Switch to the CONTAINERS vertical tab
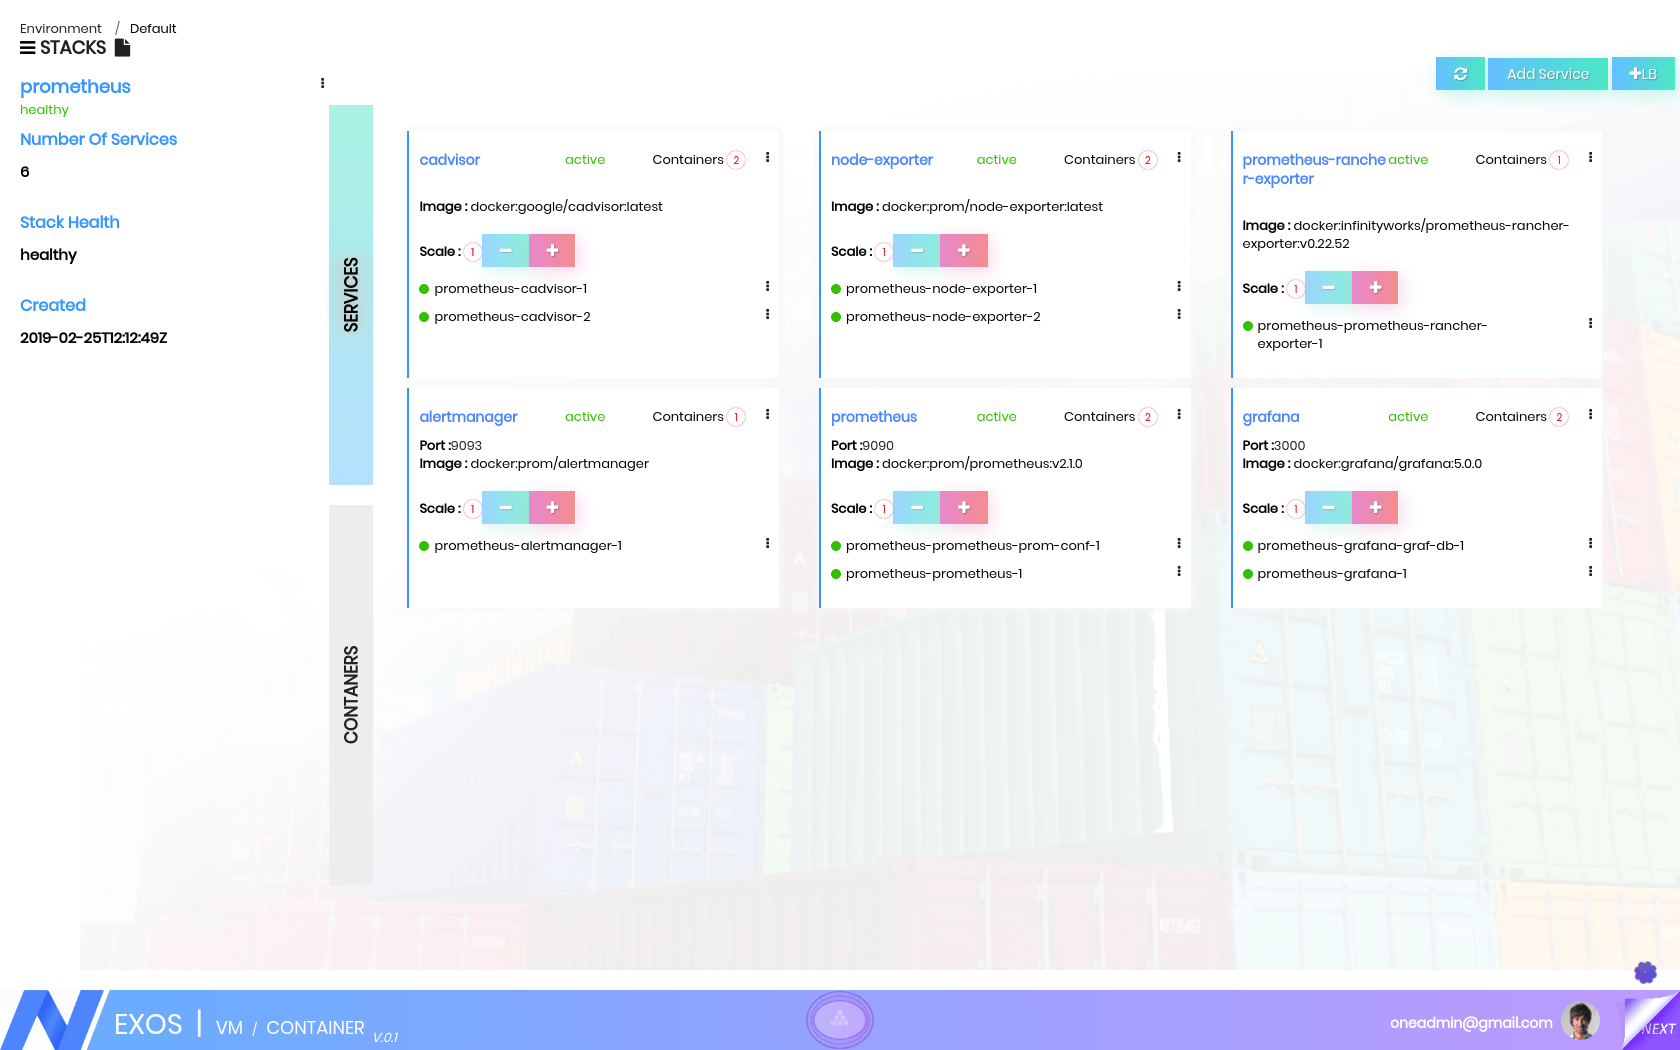Viewport: 1680px width, 1050px height. pos(351,694)
